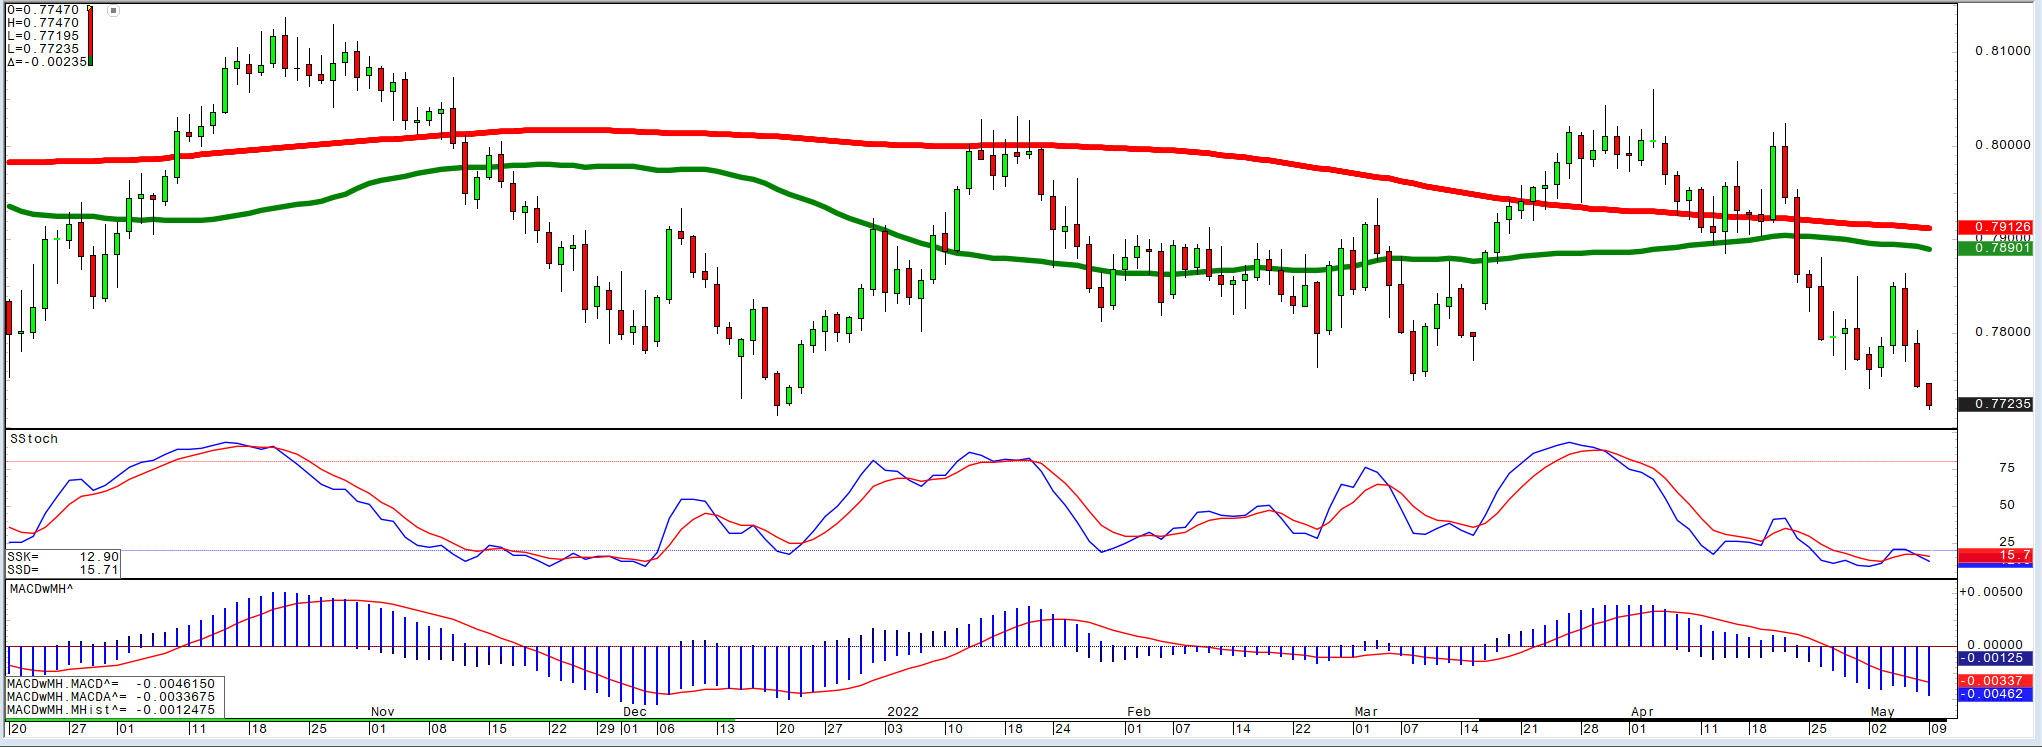Click the blue -0.00125 histogram value tag
The image size is (2042, 747).
point(1993,658)
